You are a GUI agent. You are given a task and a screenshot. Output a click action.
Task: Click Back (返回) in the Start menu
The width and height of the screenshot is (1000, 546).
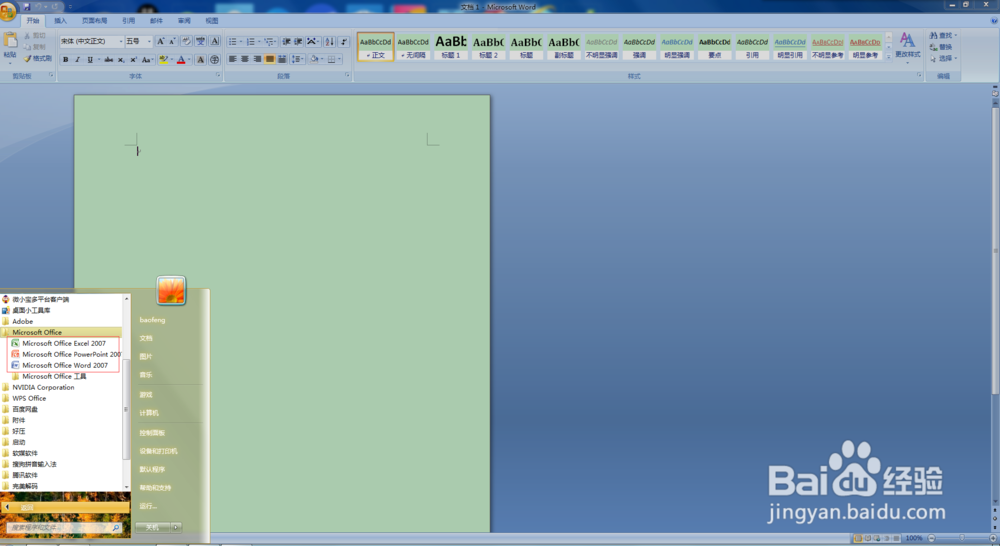64,507
